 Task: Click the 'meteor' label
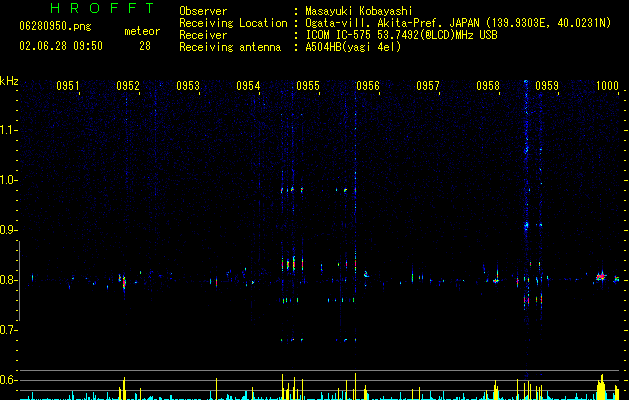tap(142, 31)
